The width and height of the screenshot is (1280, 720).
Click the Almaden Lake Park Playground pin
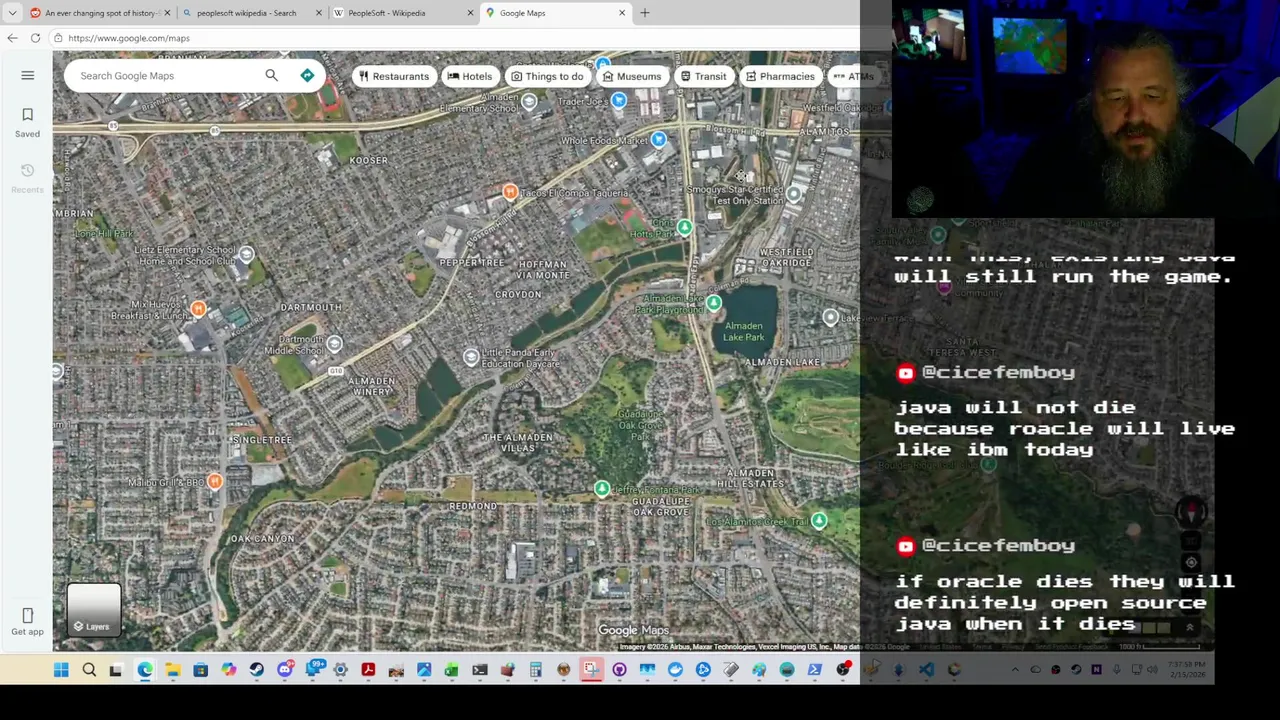[x=713, y=302]
